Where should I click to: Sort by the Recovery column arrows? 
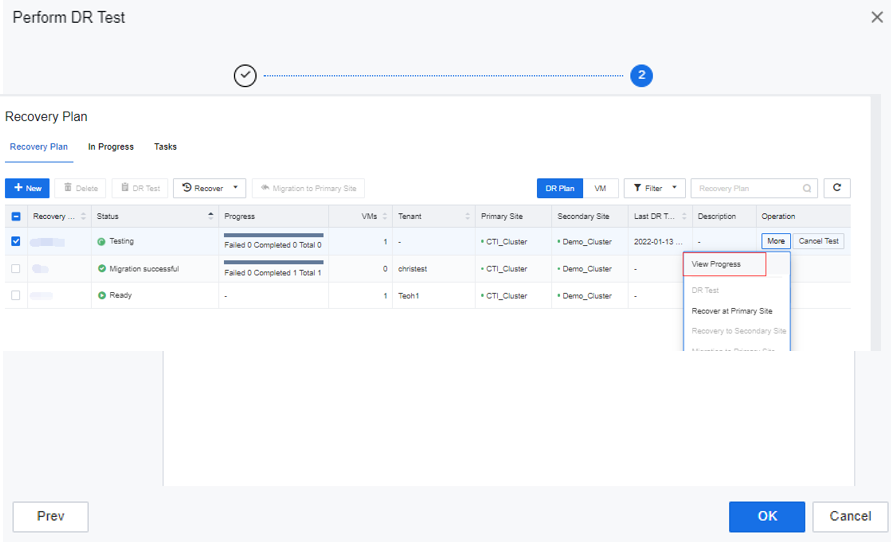click(x=83, y=216)
